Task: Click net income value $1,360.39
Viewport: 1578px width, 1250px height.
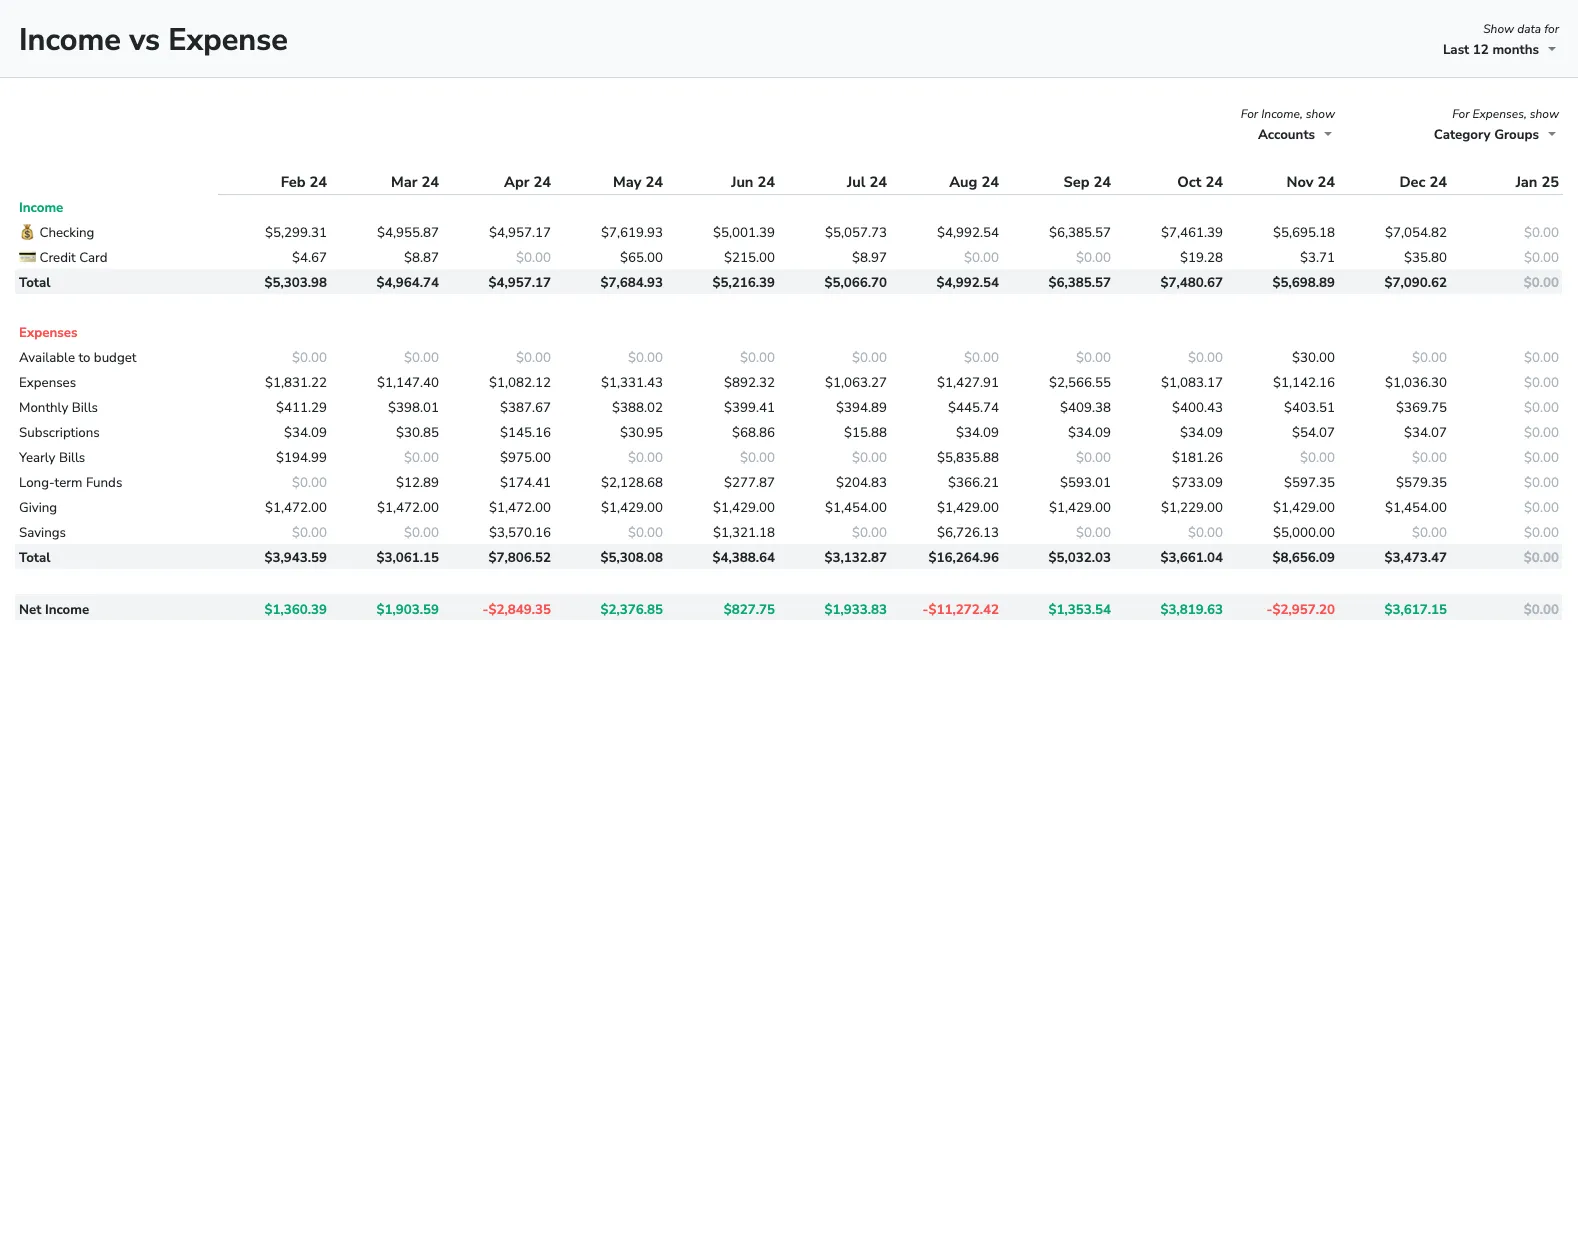Action: point(296,610)
